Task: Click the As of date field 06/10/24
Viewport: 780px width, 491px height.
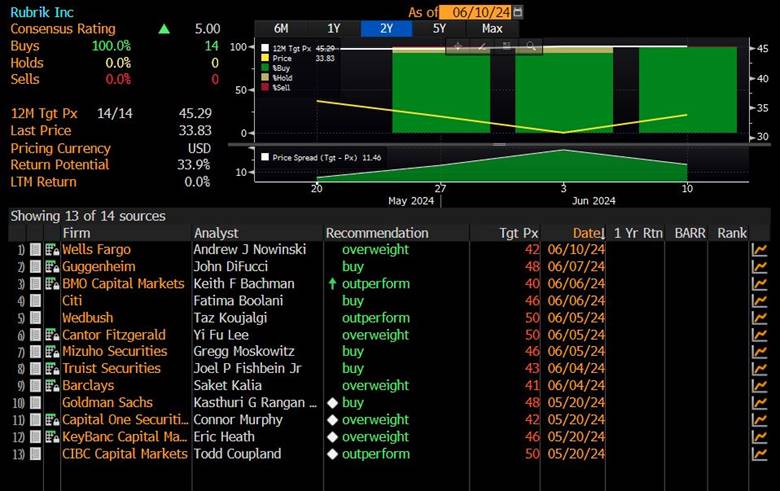Action: tap(476, 12)
